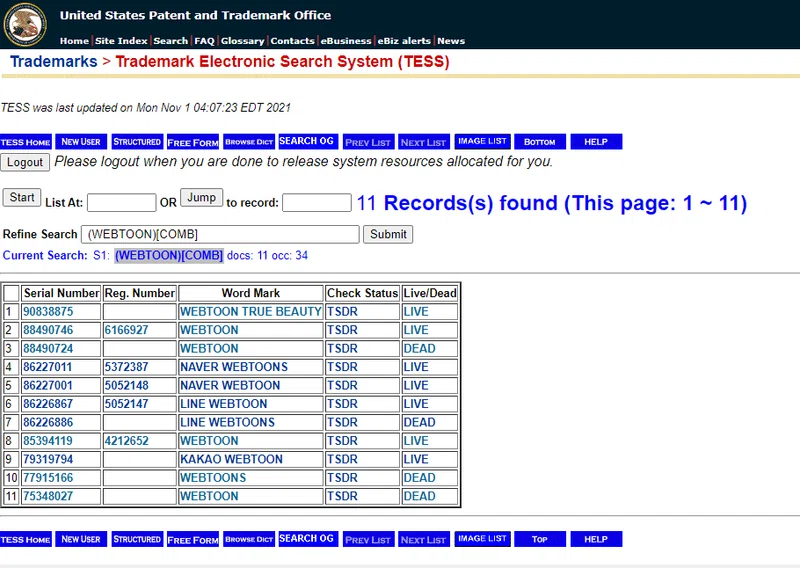
Task: Open the eBusiness header link
Action: tap(345, 41)
